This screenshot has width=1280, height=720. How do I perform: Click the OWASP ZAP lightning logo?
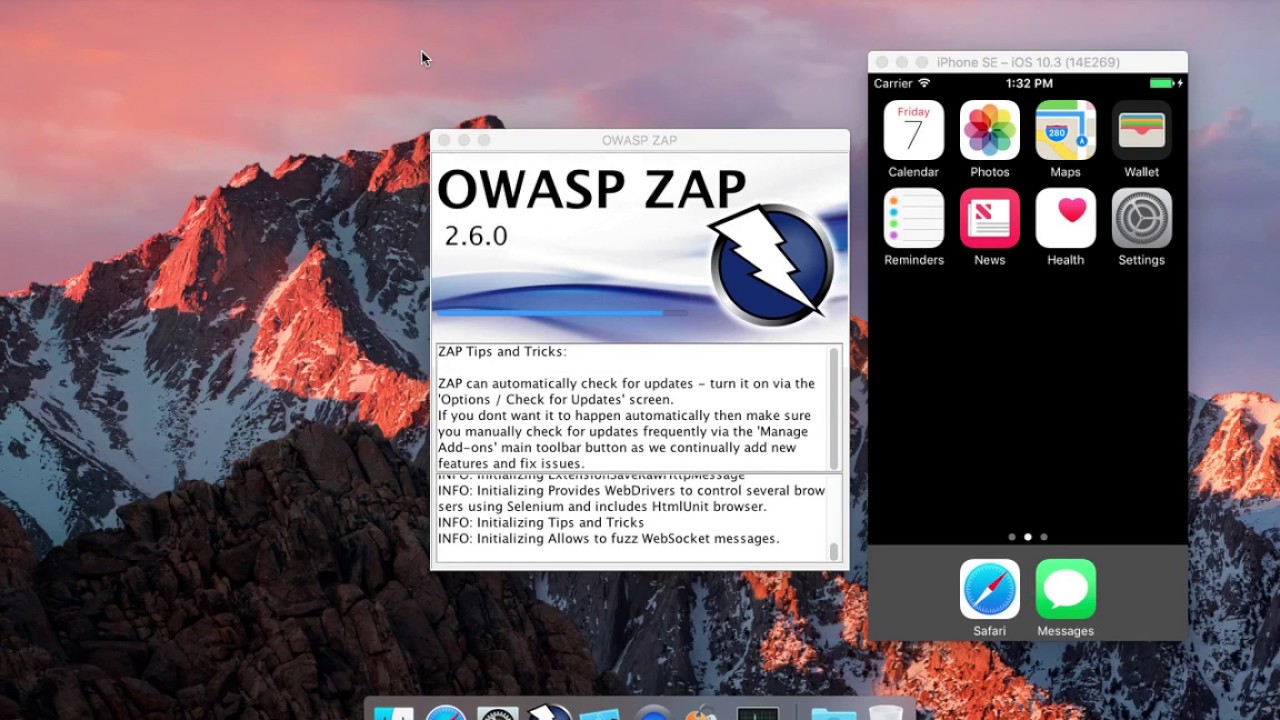[x=772, y=265]
